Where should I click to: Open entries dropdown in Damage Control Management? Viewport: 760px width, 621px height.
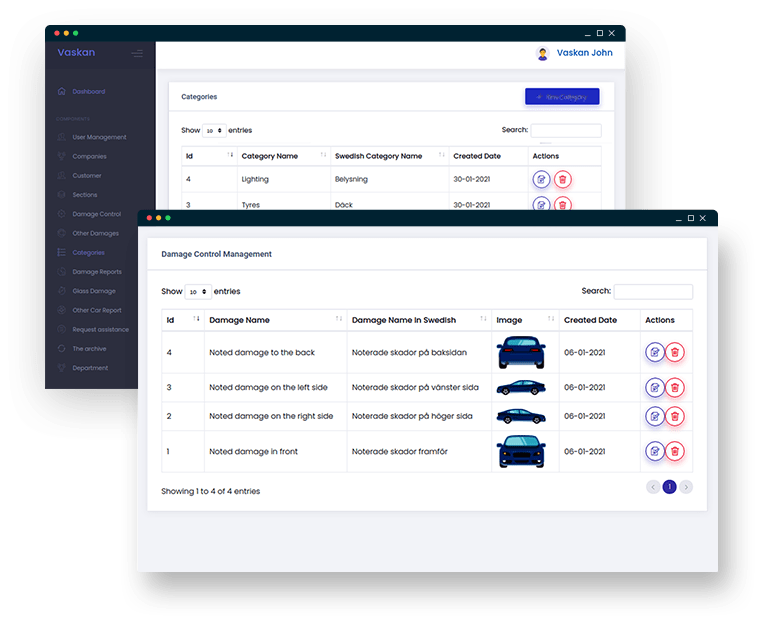point(198,292)
